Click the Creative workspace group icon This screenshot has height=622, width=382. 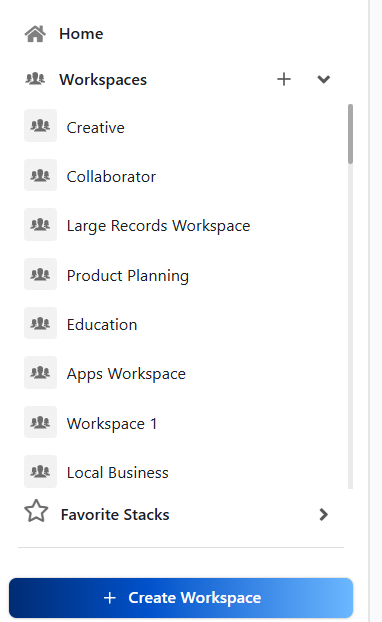click(x=40, y=126)
